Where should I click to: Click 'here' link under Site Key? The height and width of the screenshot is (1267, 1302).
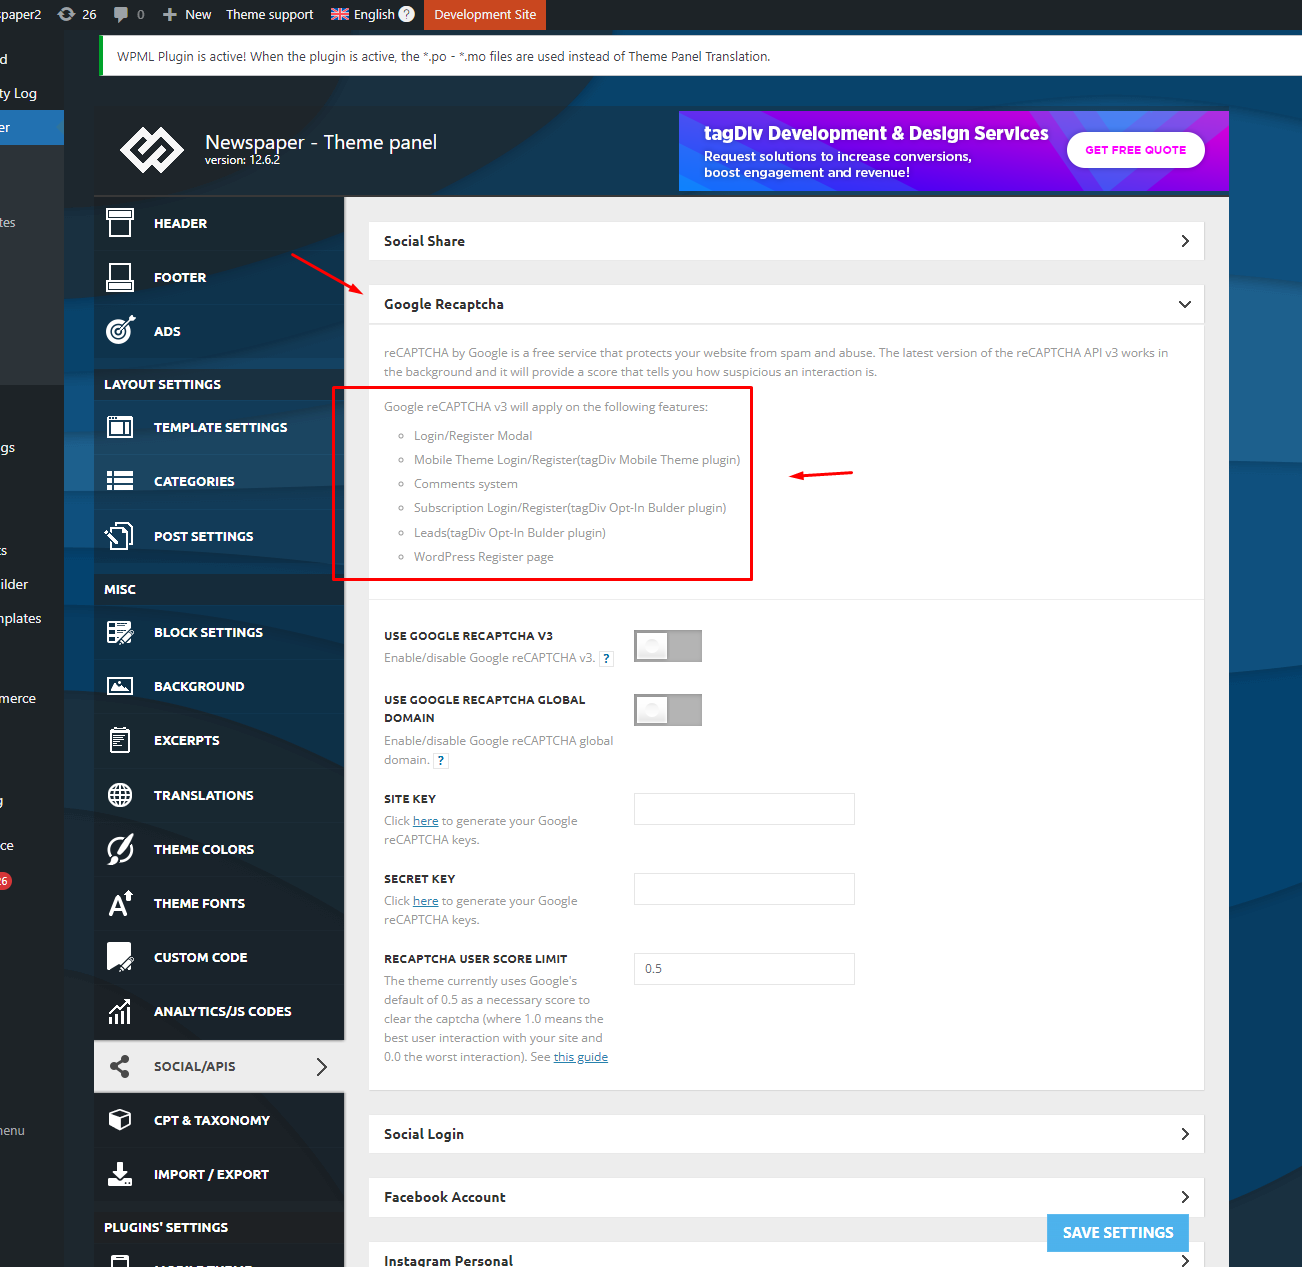tap(426, 821)
